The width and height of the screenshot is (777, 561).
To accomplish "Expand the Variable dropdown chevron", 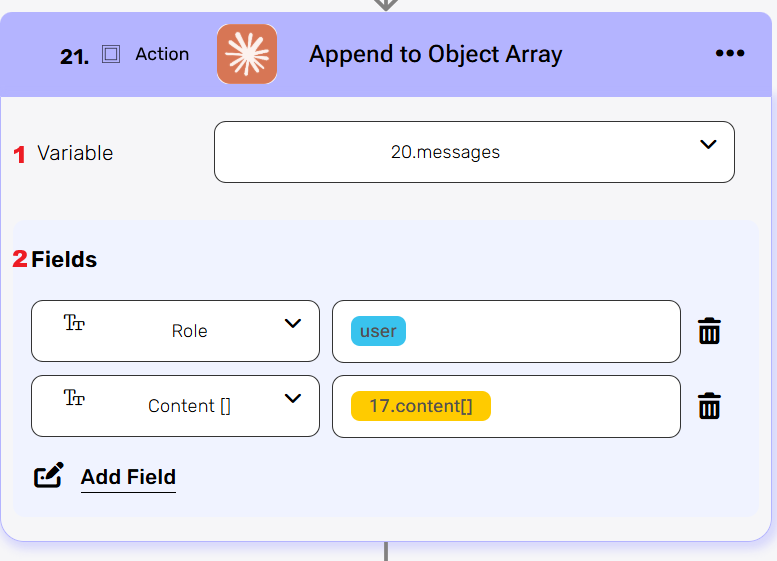I will pyautogui.click(x=708, y=144).
